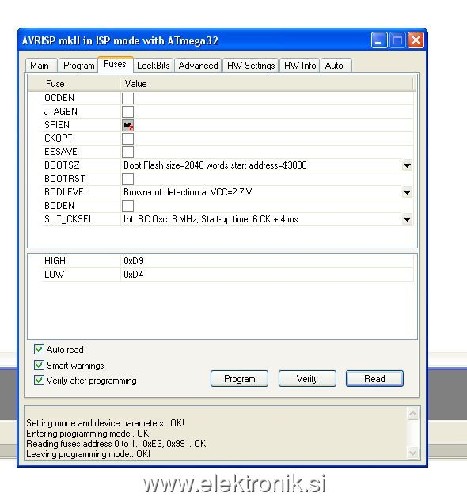The width and height of the screenshot is (467, 500).
Task: Select the SUT_CKSEL fuse label
Action: click(68, 219)
